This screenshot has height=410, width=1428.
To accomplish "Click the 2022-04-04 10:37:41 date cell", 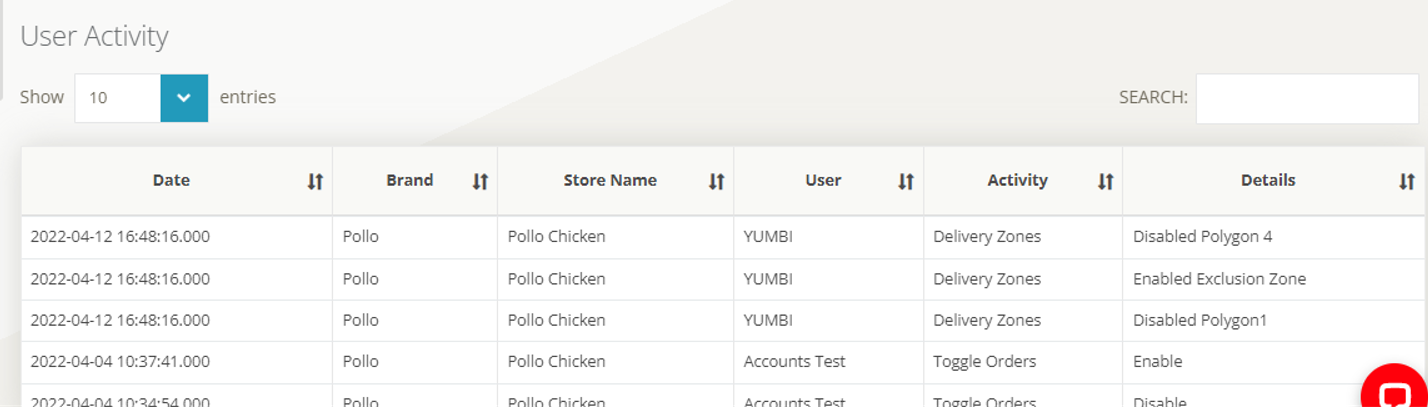I will tap(120, 361).
